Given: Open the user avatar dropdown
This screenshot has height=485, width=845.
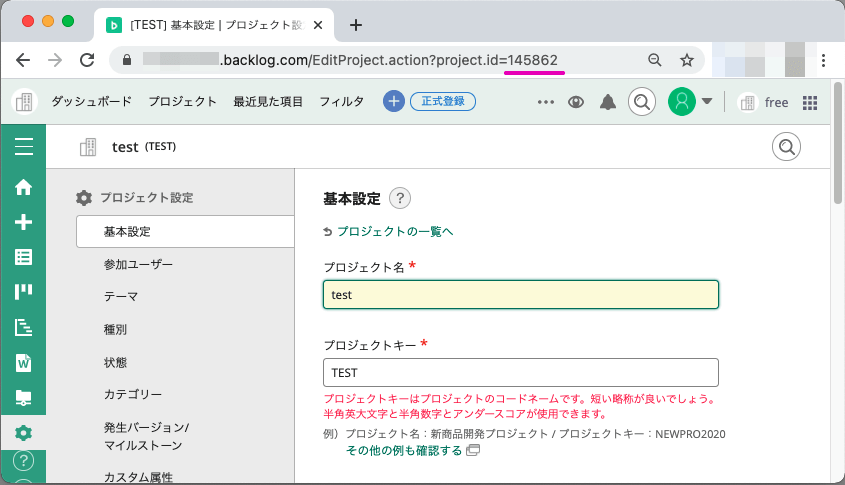Looking at the screenshot, I should click(x=691, y=101).
